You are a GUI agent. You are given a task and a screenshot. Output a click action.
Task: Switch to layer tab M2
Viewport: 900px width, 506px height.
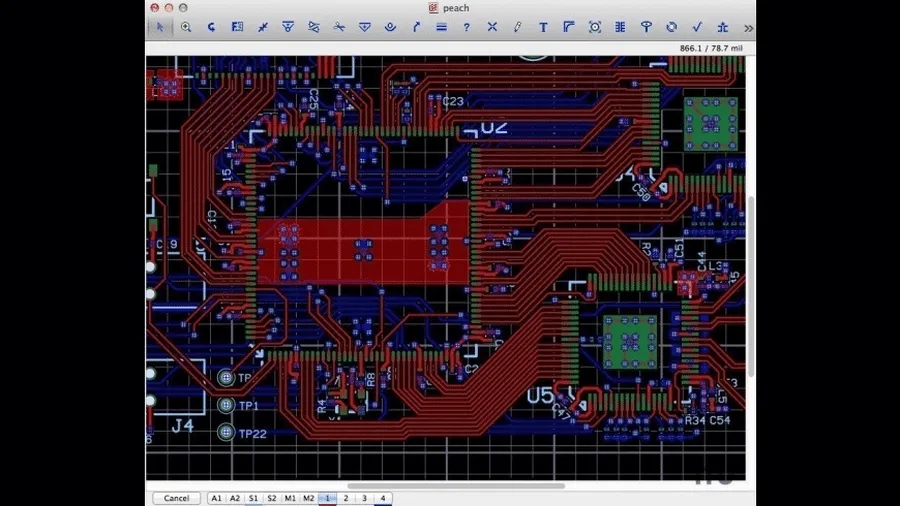click(308, 498)
